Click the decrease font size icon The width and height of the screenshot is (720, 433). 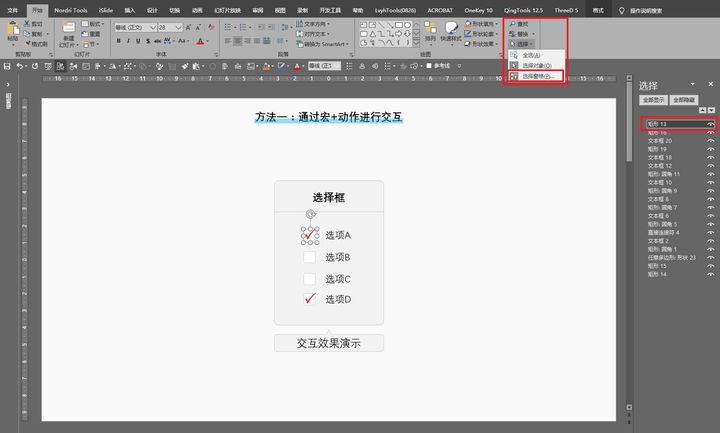click(198, 28)
